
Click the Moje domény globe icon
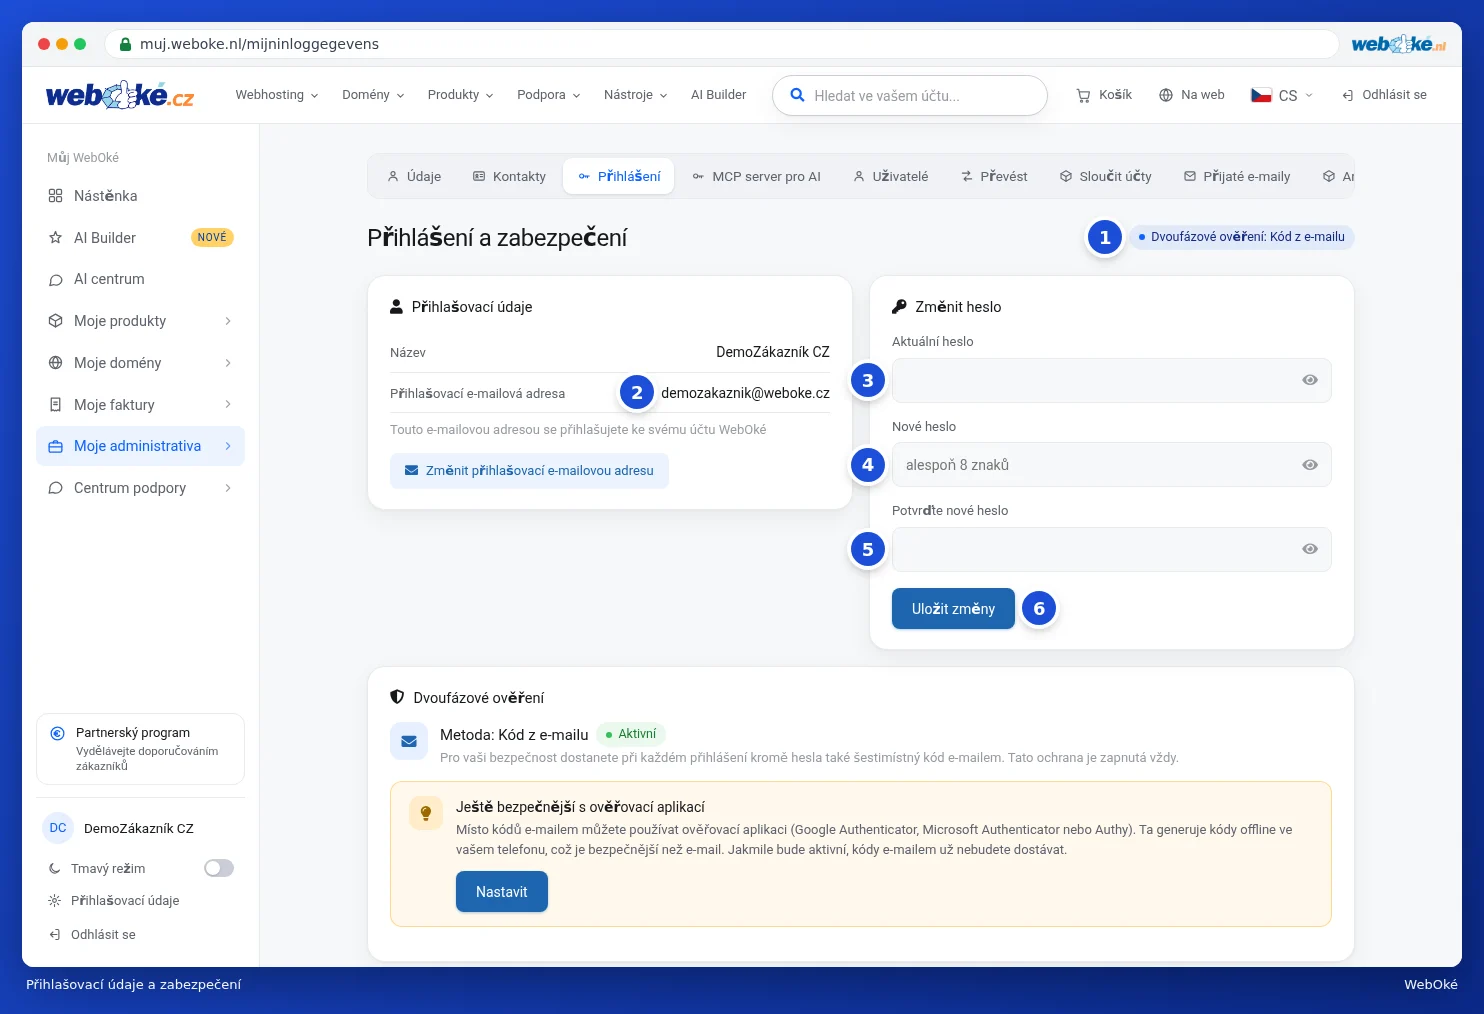coord(56,363)
